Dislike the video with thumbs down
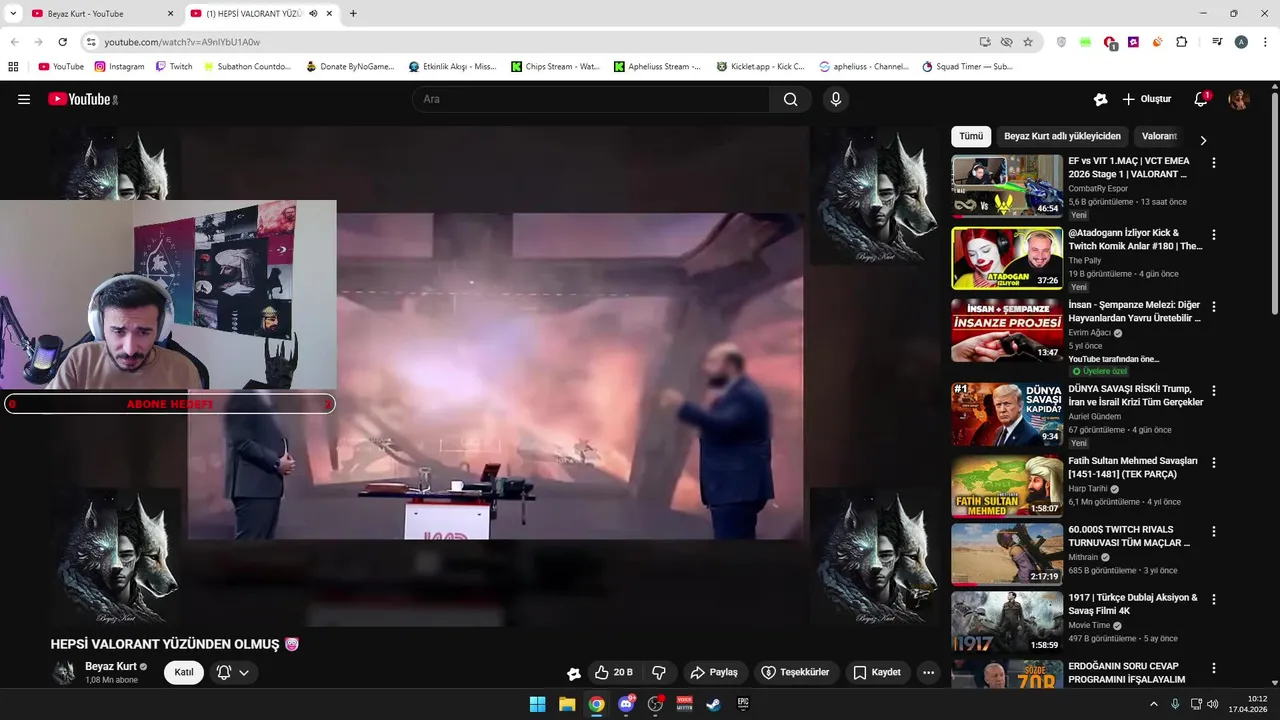The height and width of the screenshot is (720, 1280). 659,672
